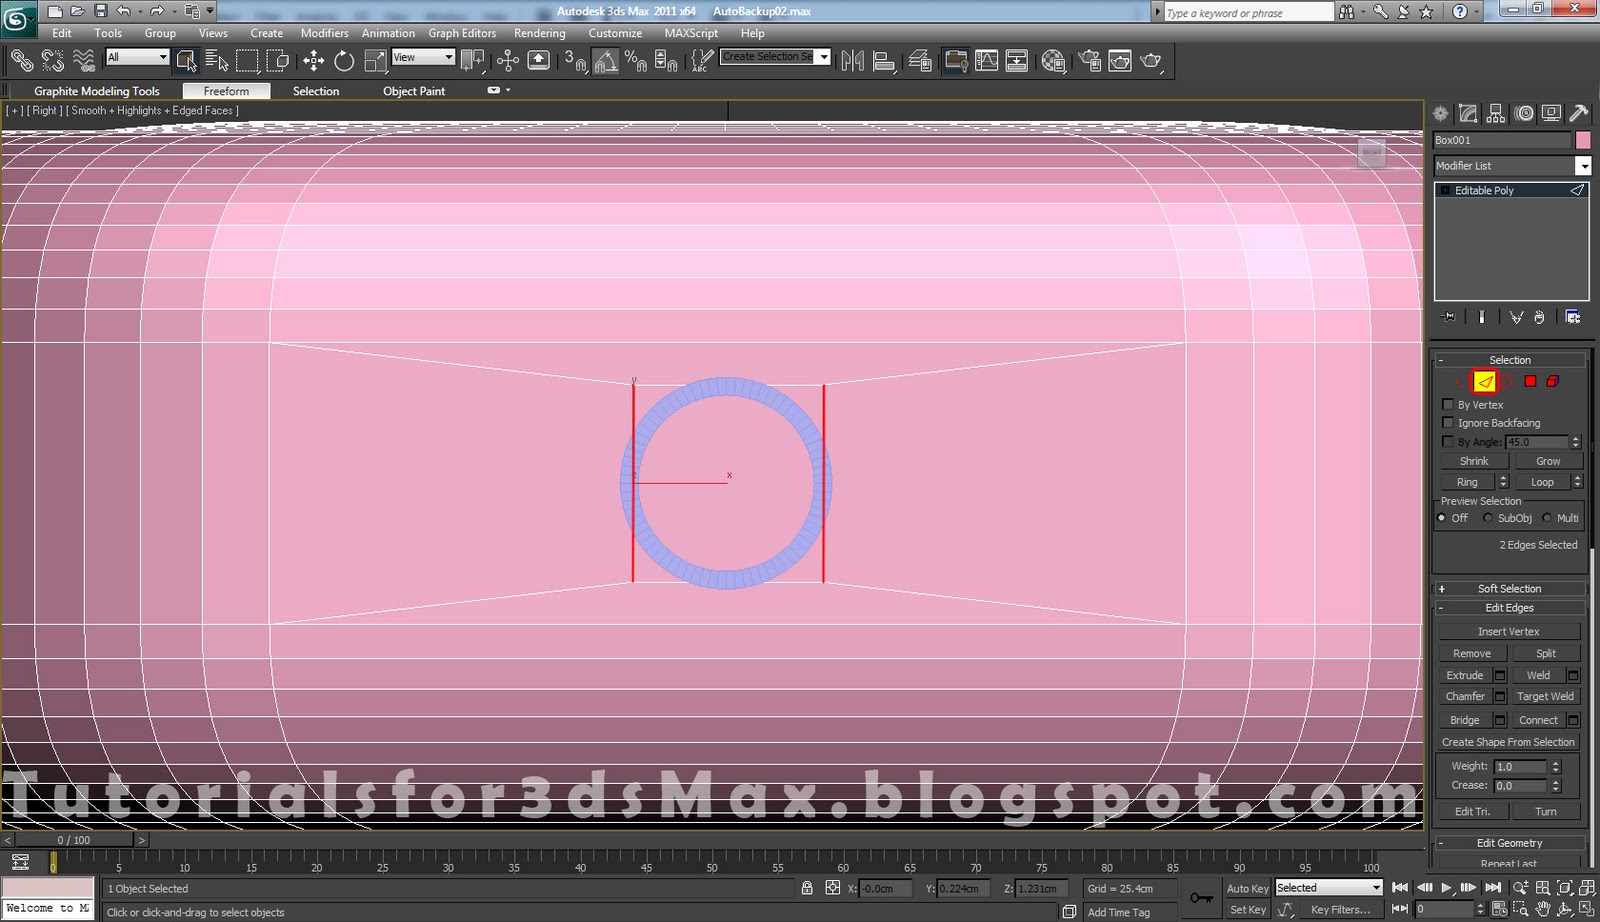Open the Rendering menu
The image size is (1600, 922).
point(540,33)
